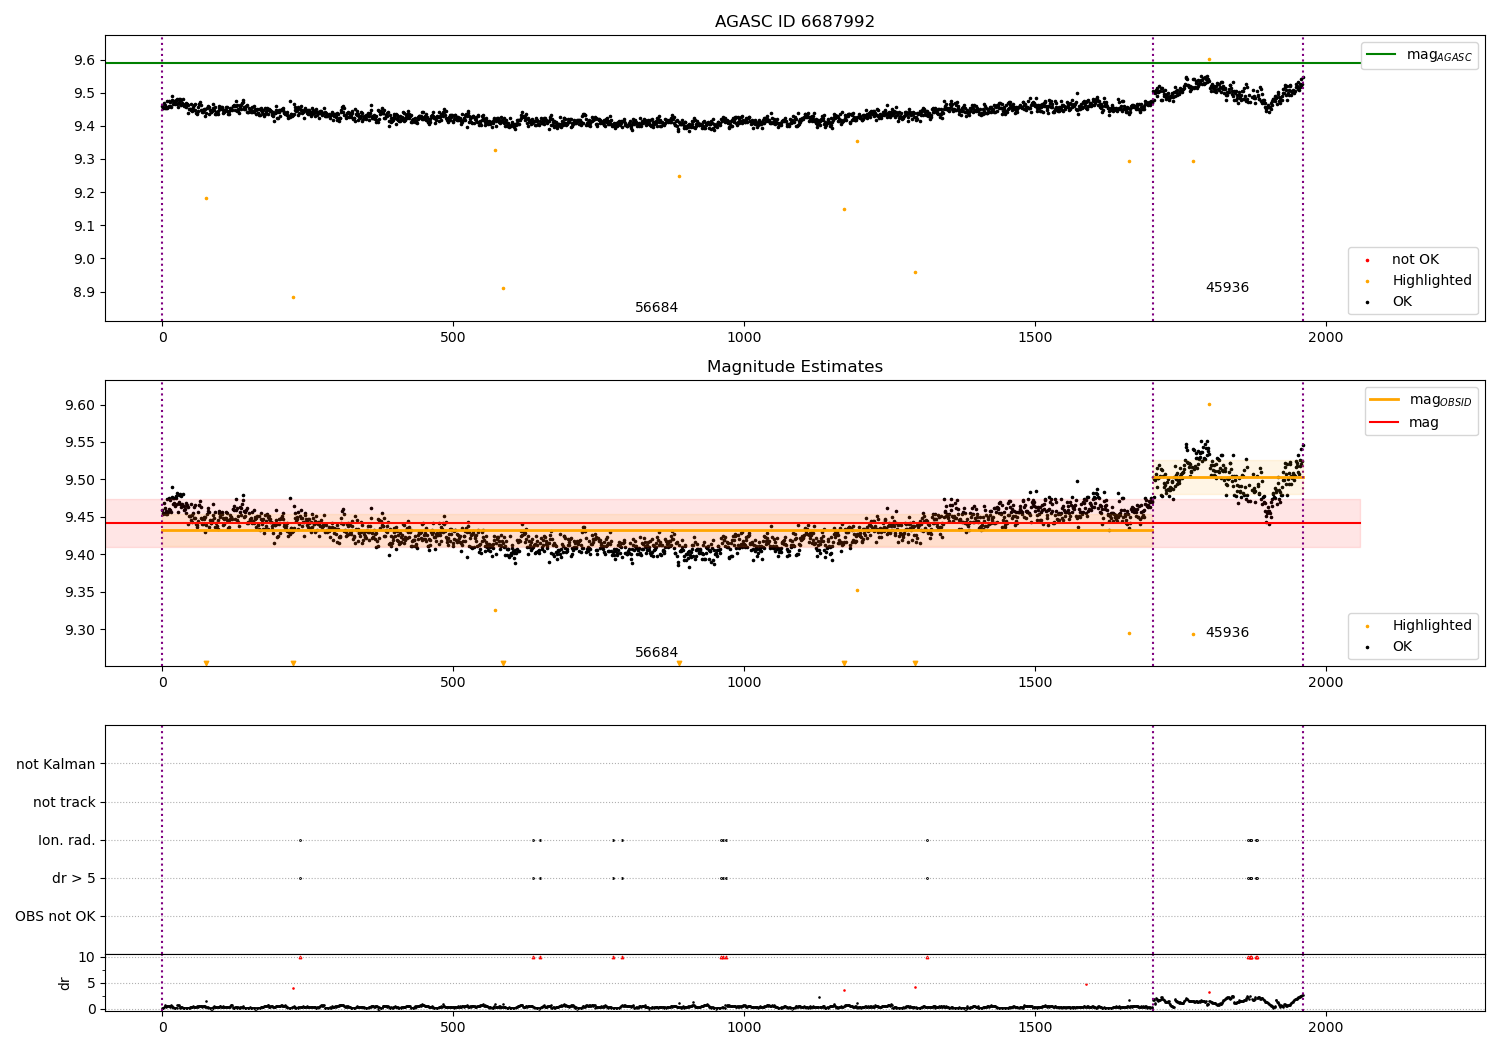1500x1050 pixels.
Task: Click the orange highlighted point at 9.60 in the middle plot
Action: (1209, 405)
